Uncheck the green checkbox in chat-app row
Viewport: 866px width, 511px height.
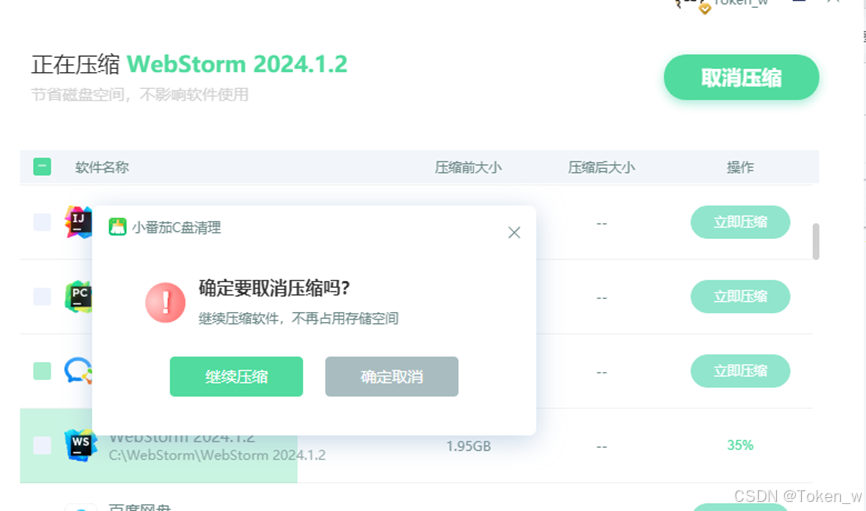point(42,371)
